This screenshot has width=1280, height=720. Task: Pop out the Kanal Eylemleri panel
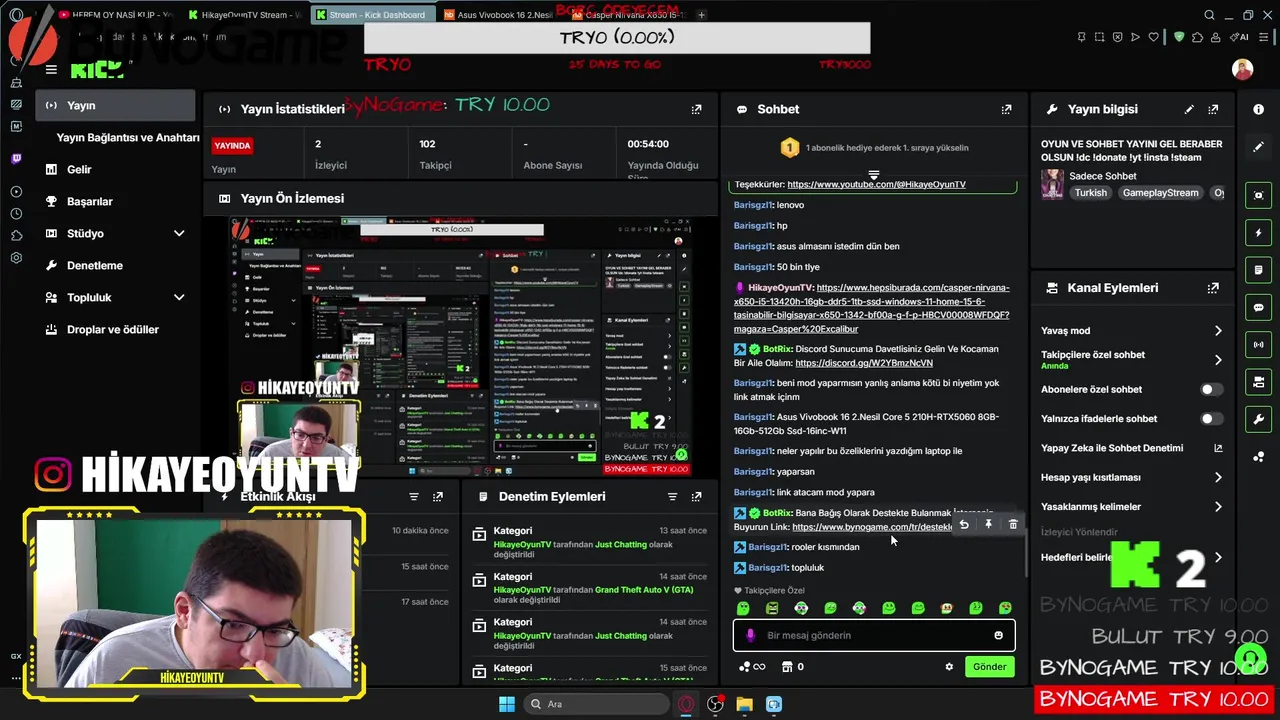coord(1213,288)
